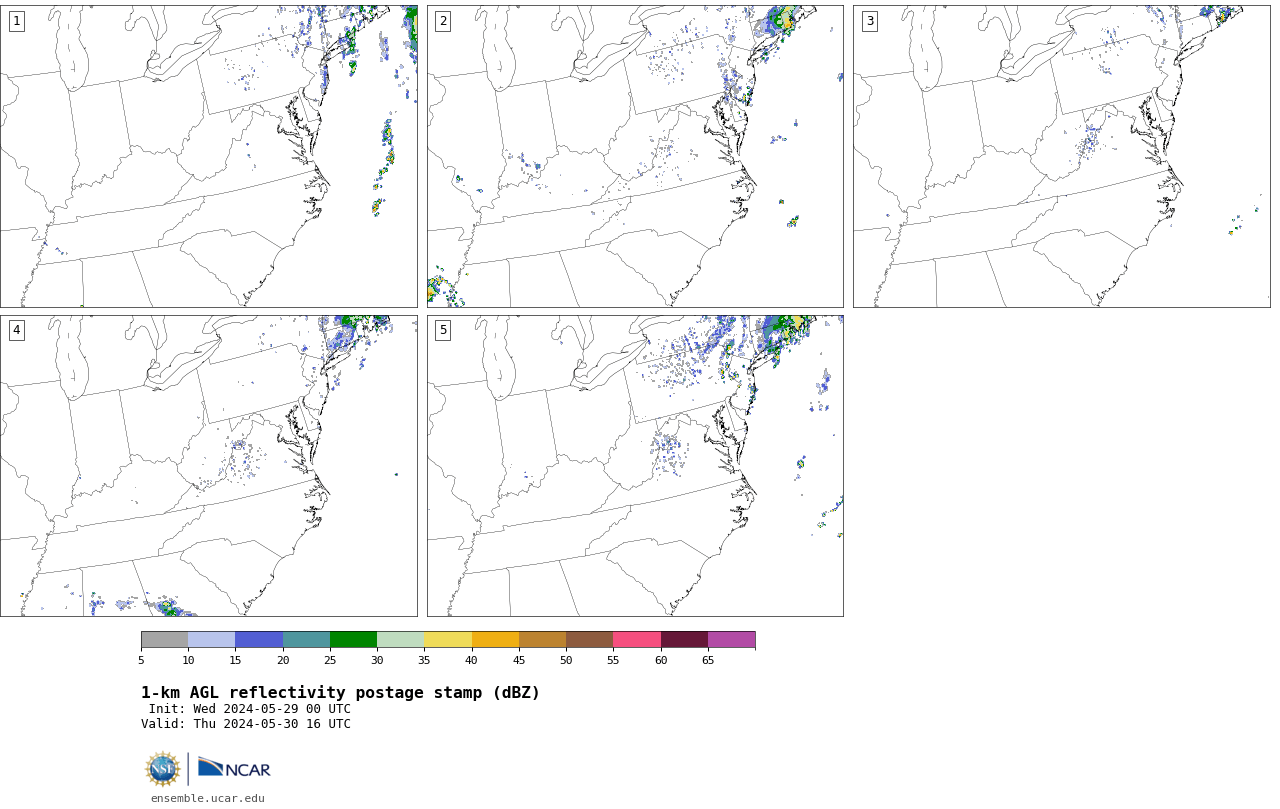The image size is (1280, 809).
Task: Click the member number label '4'
Action: tap(16, 330)
